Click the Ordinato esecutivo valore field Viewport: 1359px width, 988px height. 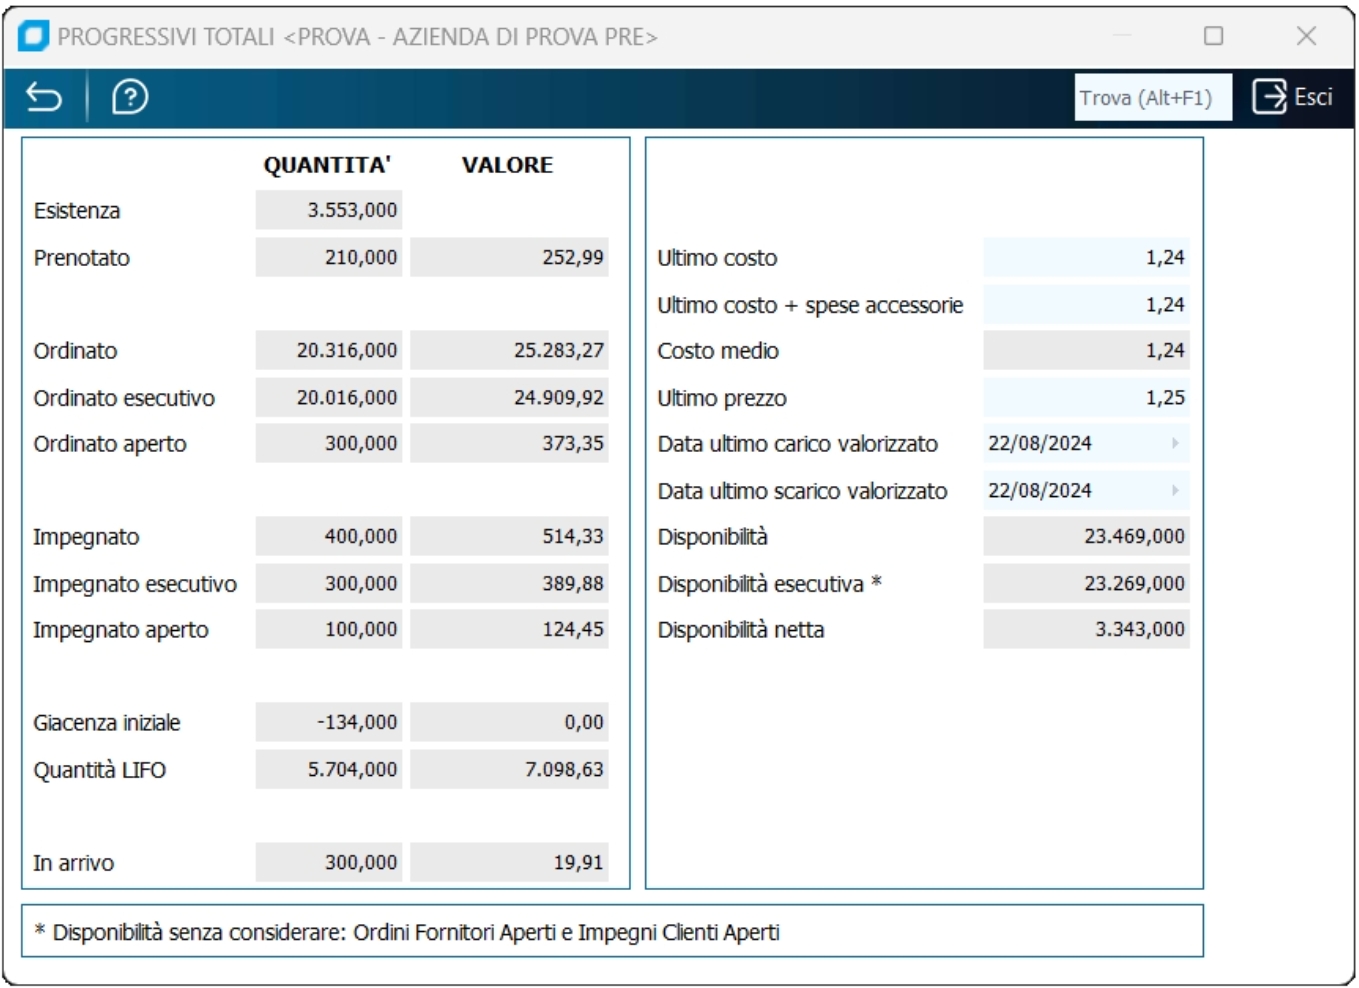pos(509,398)
